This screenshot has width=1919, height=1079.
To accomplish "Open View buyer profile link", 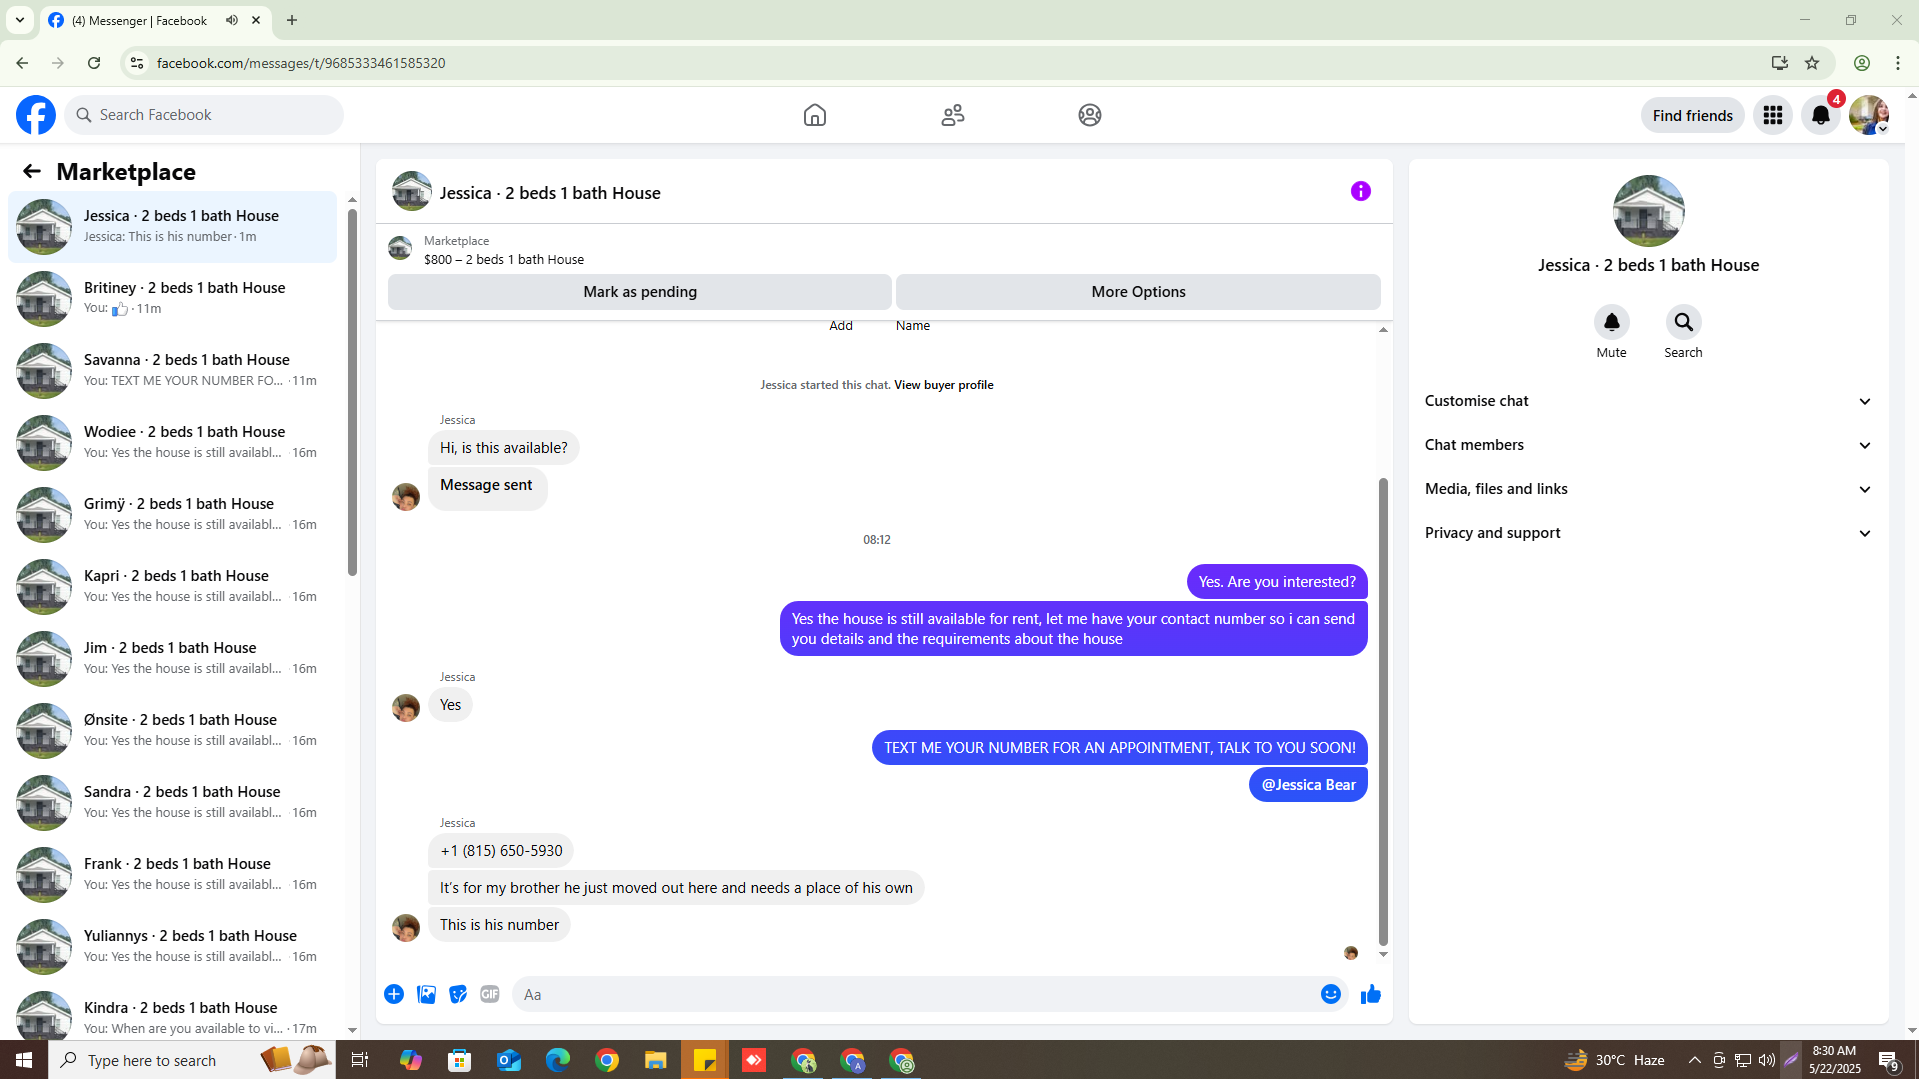I will (x=943, y=385).
